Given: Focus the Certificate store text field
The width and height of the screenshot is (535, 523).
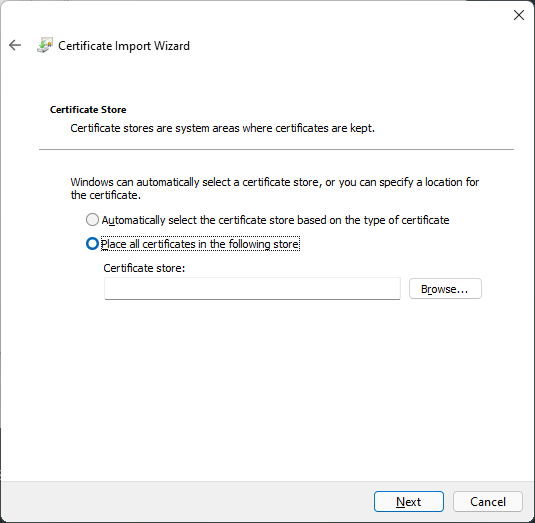Looking at the screenshot, I should pyautogui.click(x=252, y=289).
